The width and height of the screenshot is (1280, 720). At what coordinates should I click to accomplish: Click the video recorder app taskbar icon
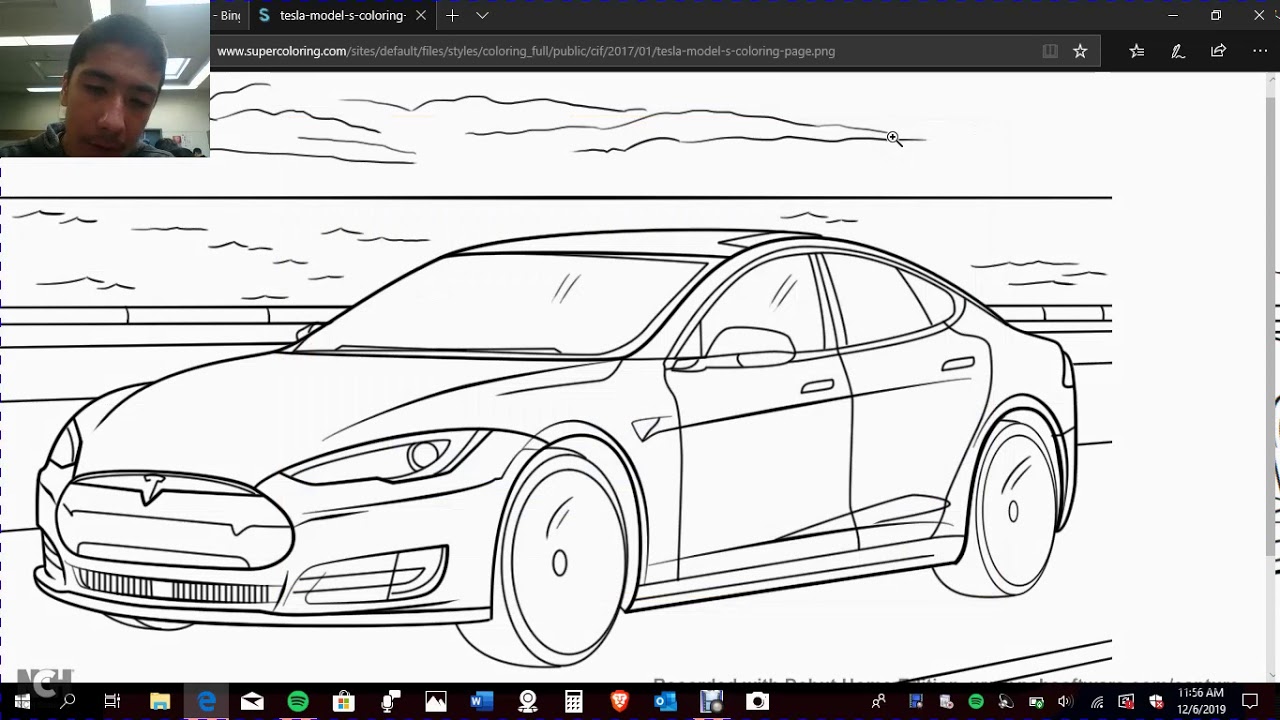(711, 702)
